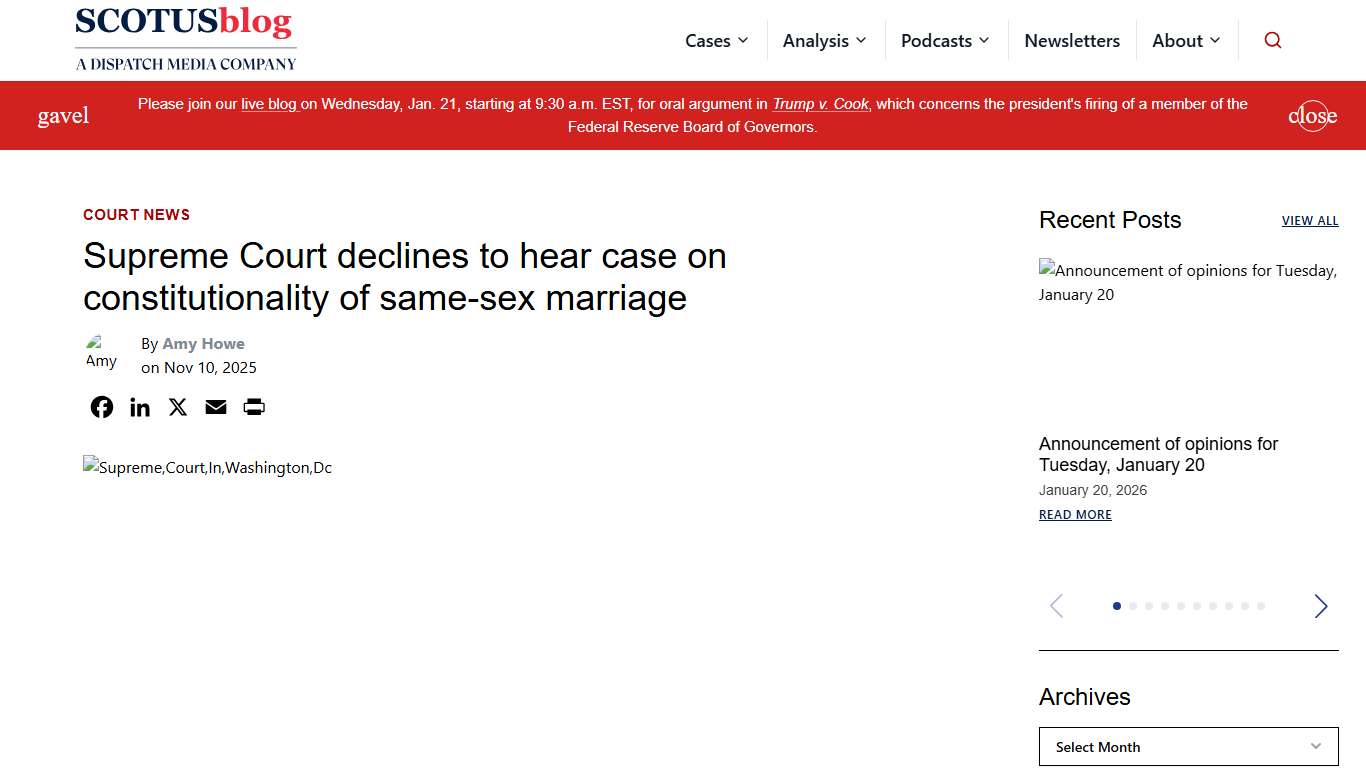1366x768 pixels.
Task: Email this article using the envelope icon
Action: [x=215, y=407]
